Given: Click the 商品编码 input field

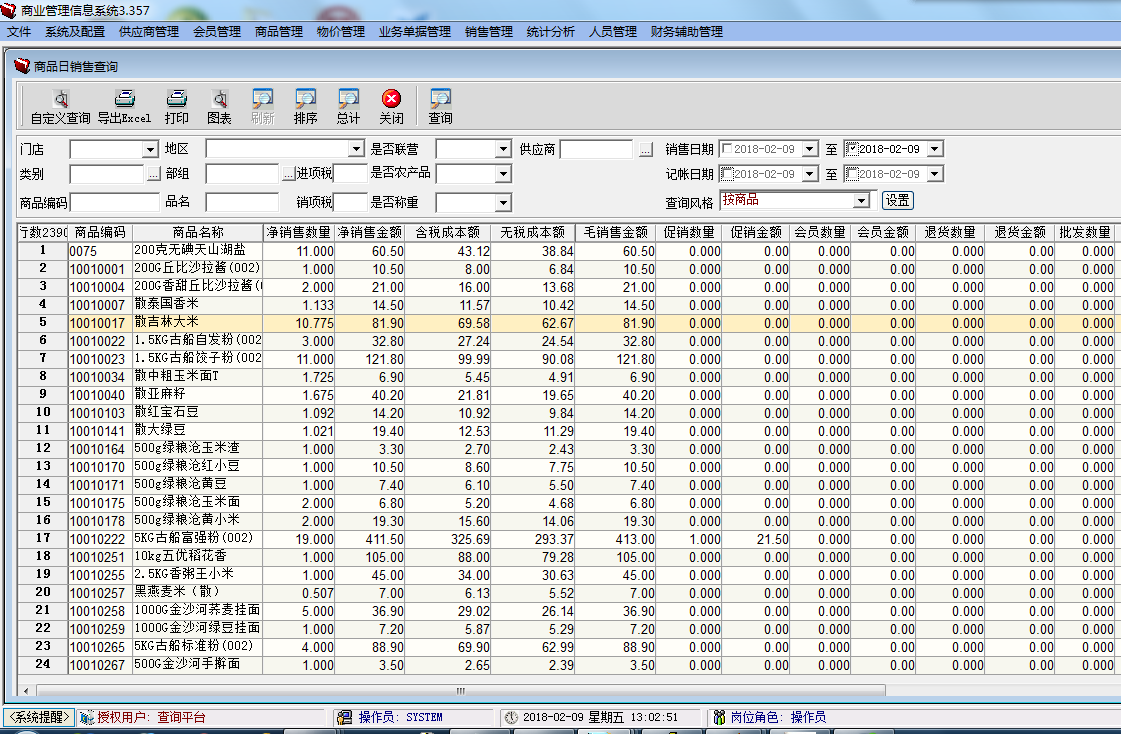Looking at the screenshot, I should click(115, 202).
